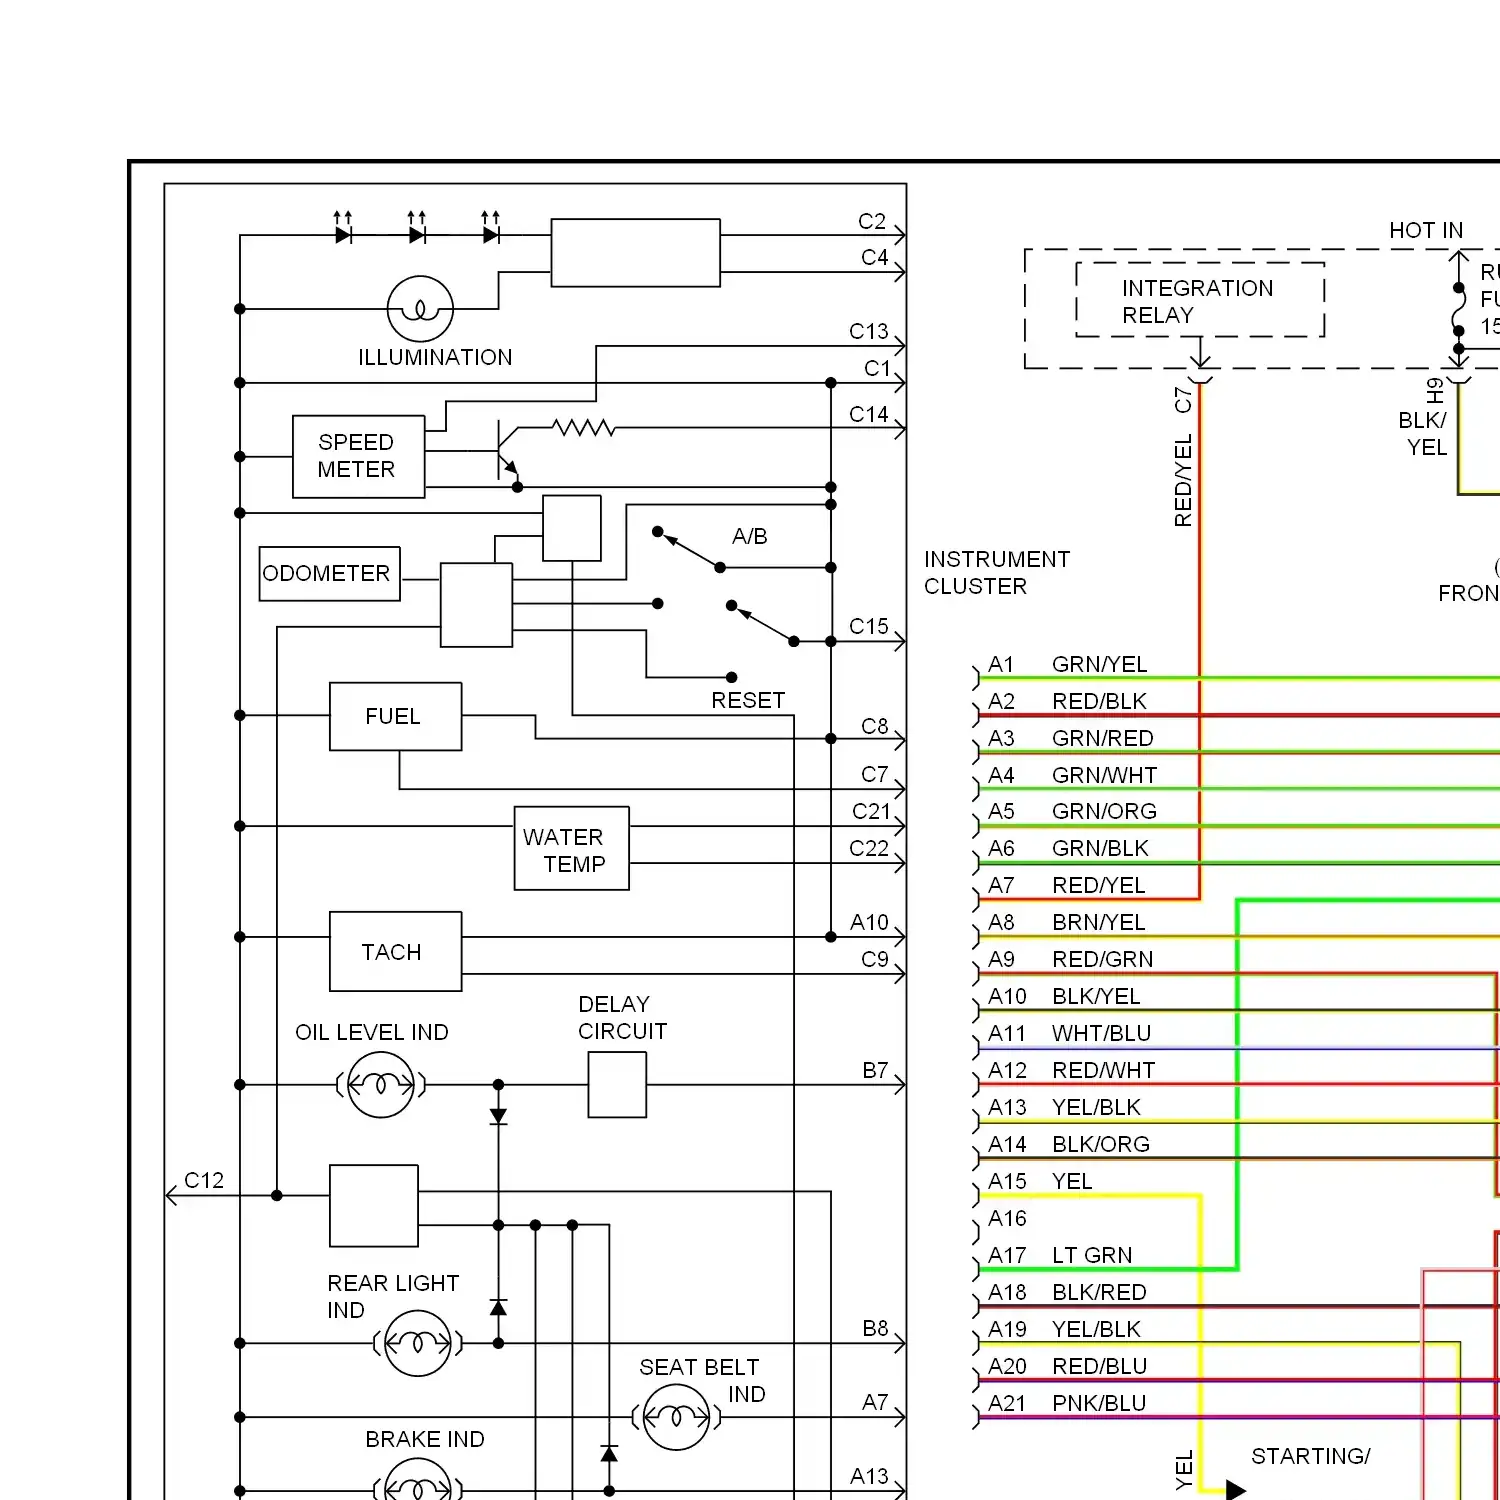Viewport: 1500px width, 1500px height.
Task: Select the C8 pin label
Action: tap(874, 726)
